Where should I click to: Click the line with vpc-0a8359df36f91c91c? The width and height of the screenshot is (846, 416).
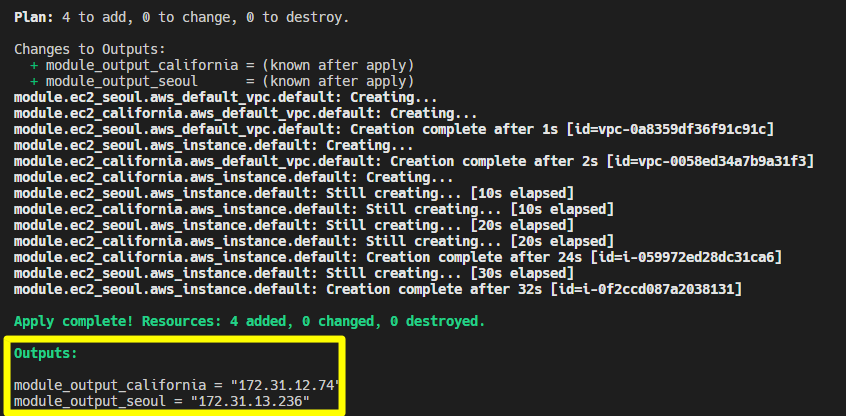pyautogui.click(x=394, y=129)
